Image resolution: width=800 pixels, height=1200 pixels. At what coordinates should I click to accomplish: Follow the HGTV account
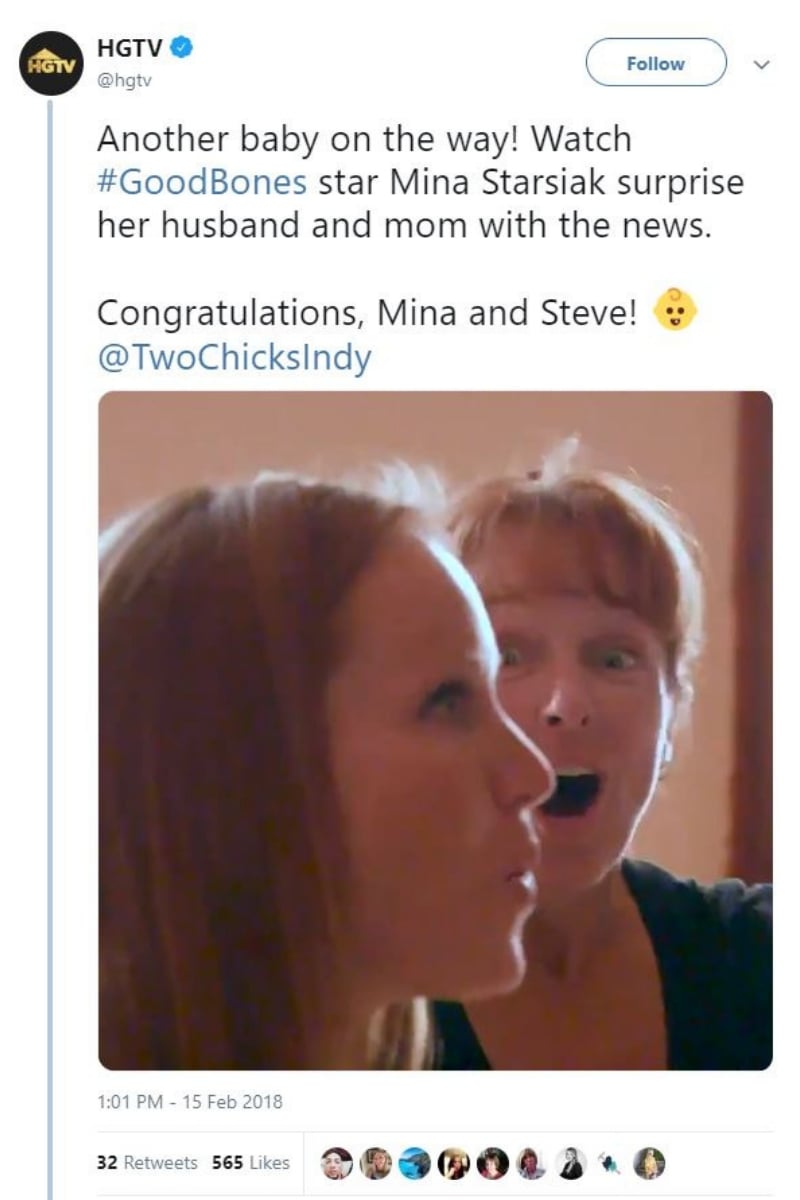tap(656, 63)
